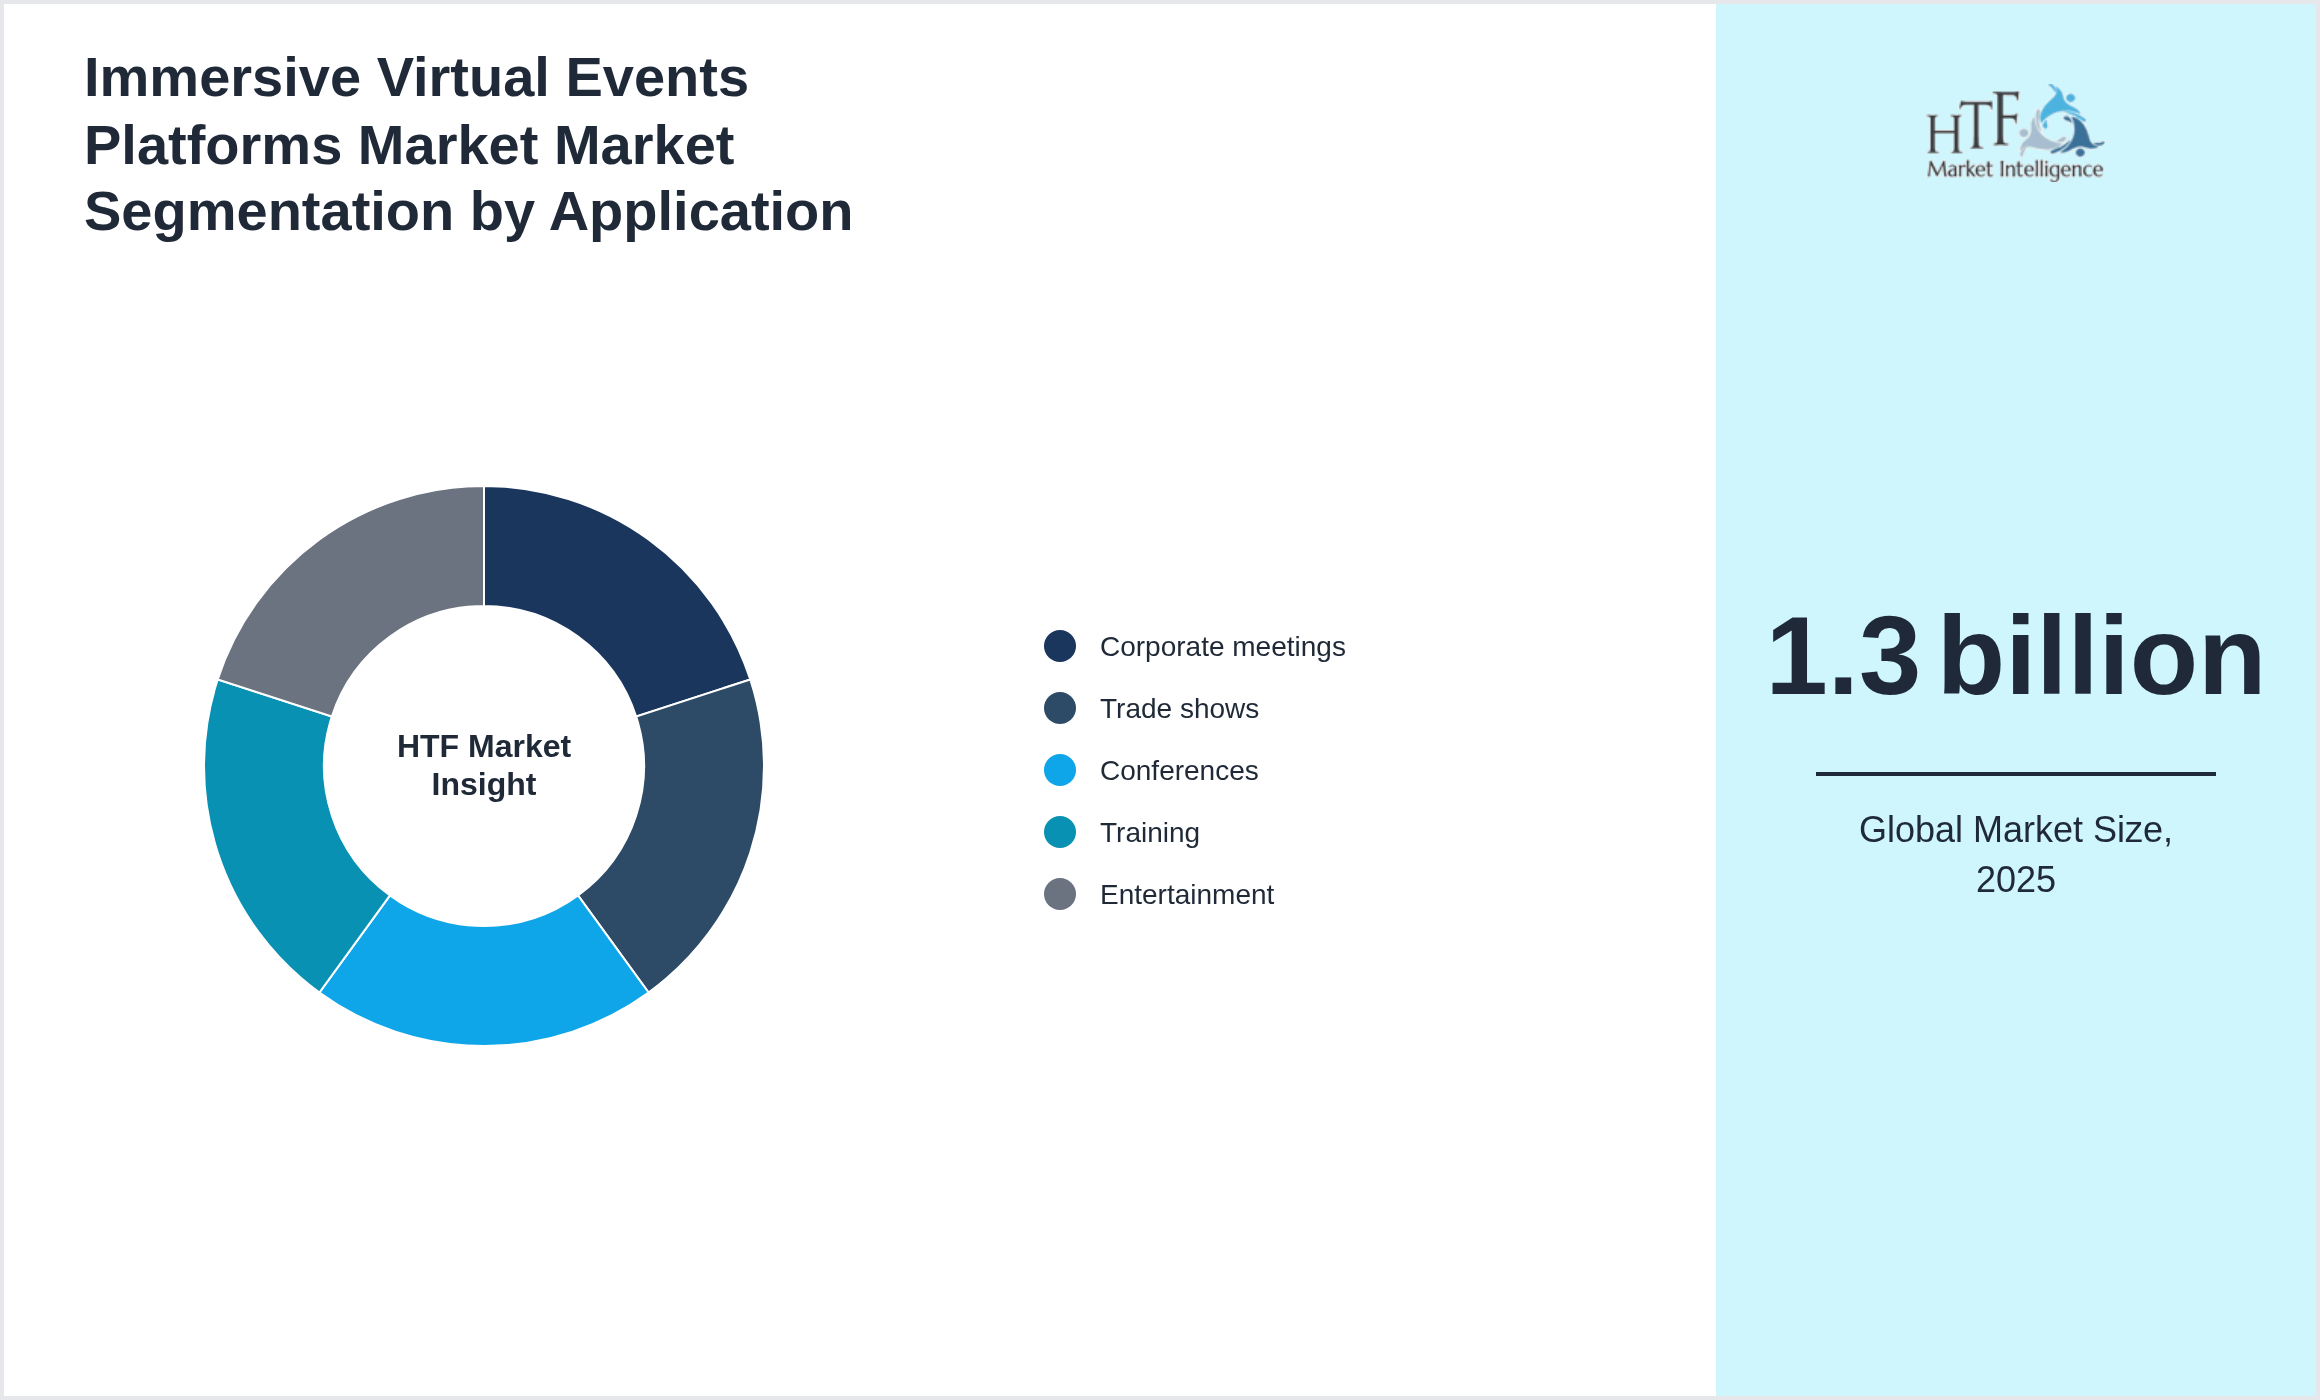Select the Training legend bullet
2320x1400 pixels.
[1060, 832]
